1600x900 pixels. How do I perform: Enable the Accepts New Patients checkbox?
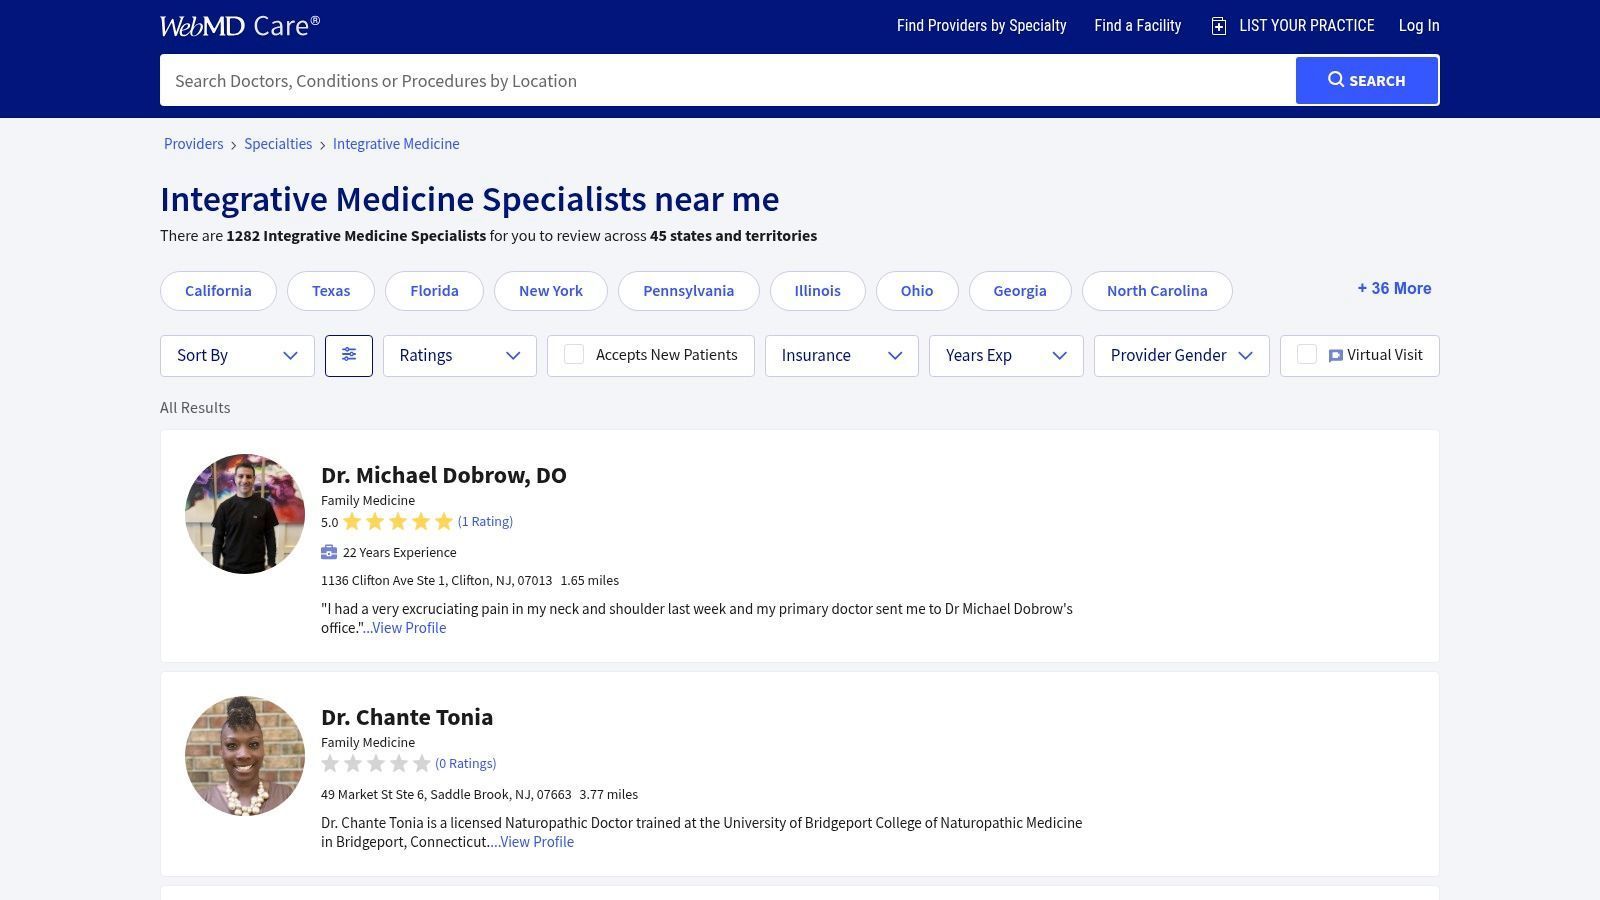(574, 355)
